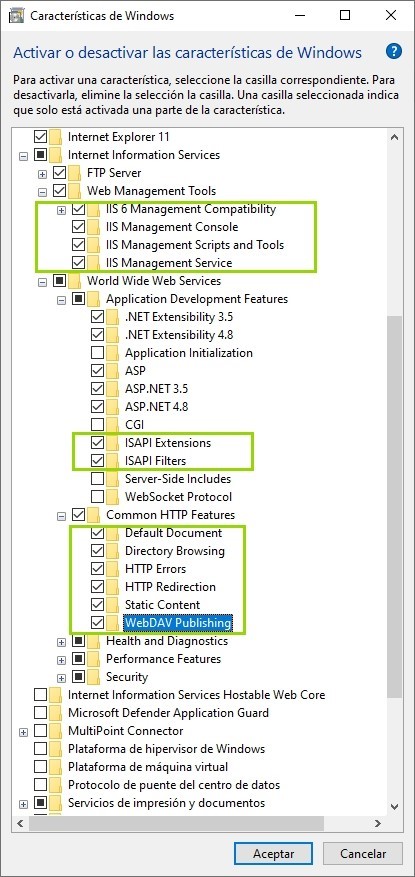The height and width of the screenshot is (877, 415).
Task: Select the Internet Explorer 11 folder icon
Action: [55, 137]
